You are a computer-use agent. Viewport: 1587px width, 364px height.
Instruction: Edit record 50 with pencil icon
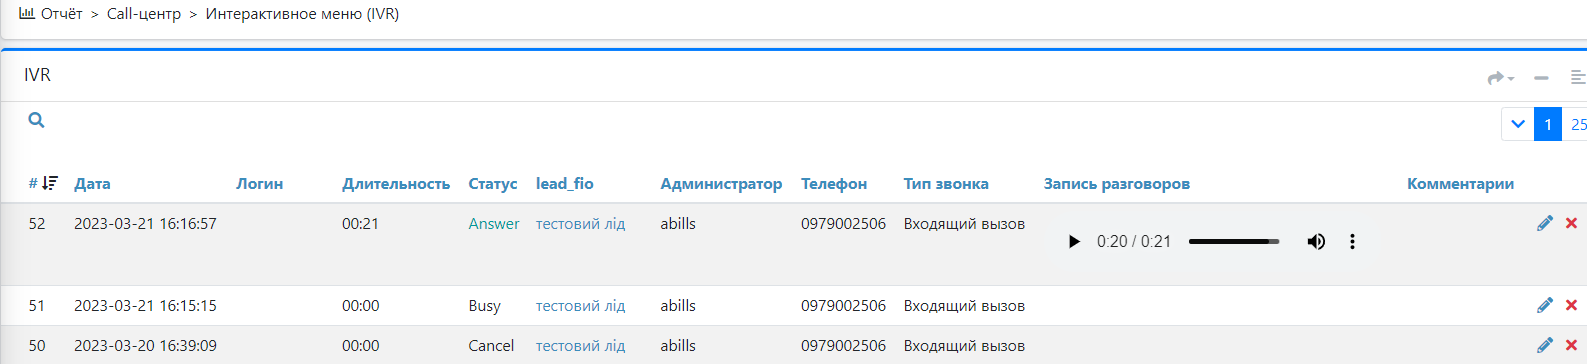point(1545,345)
